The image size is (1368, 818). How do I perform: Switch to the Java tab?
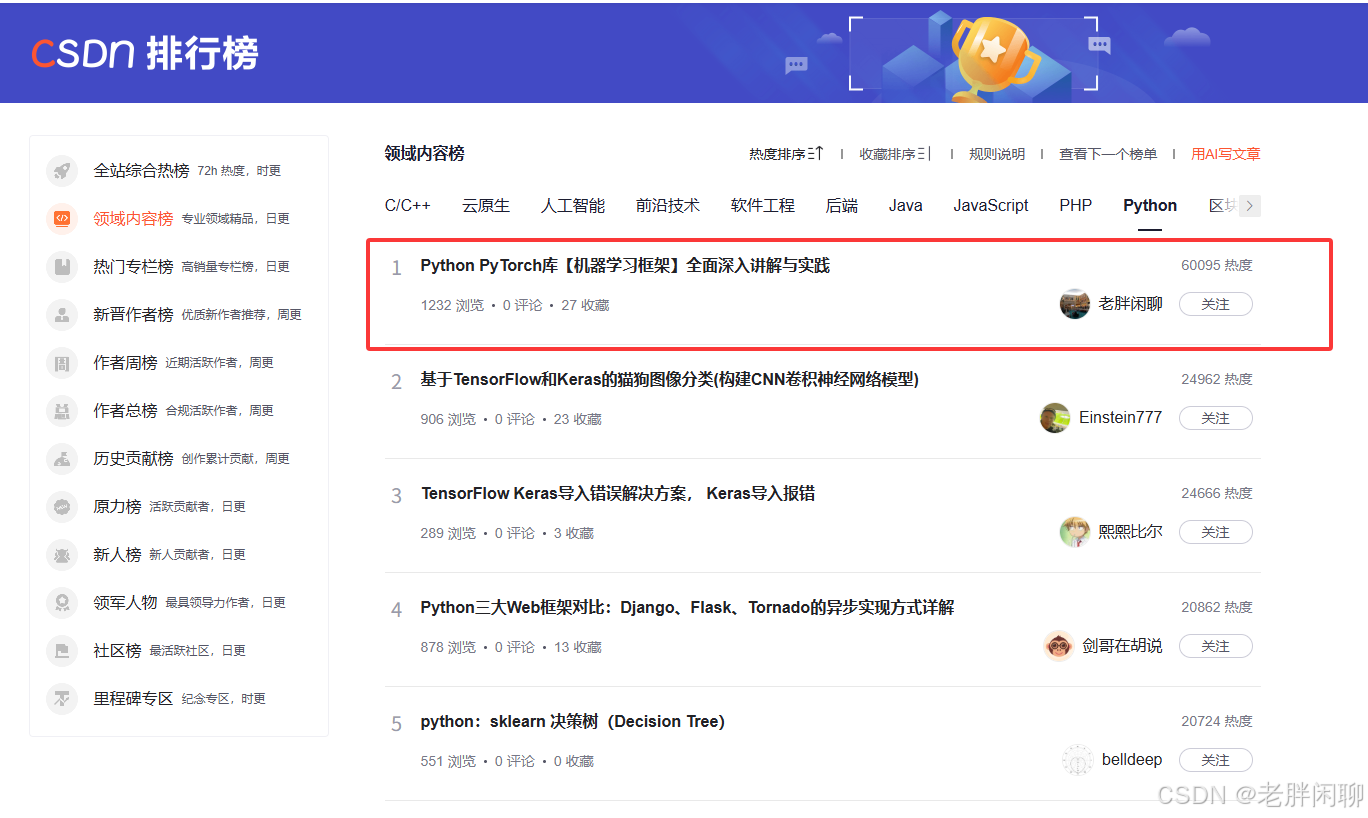click(x=906, y=205)
